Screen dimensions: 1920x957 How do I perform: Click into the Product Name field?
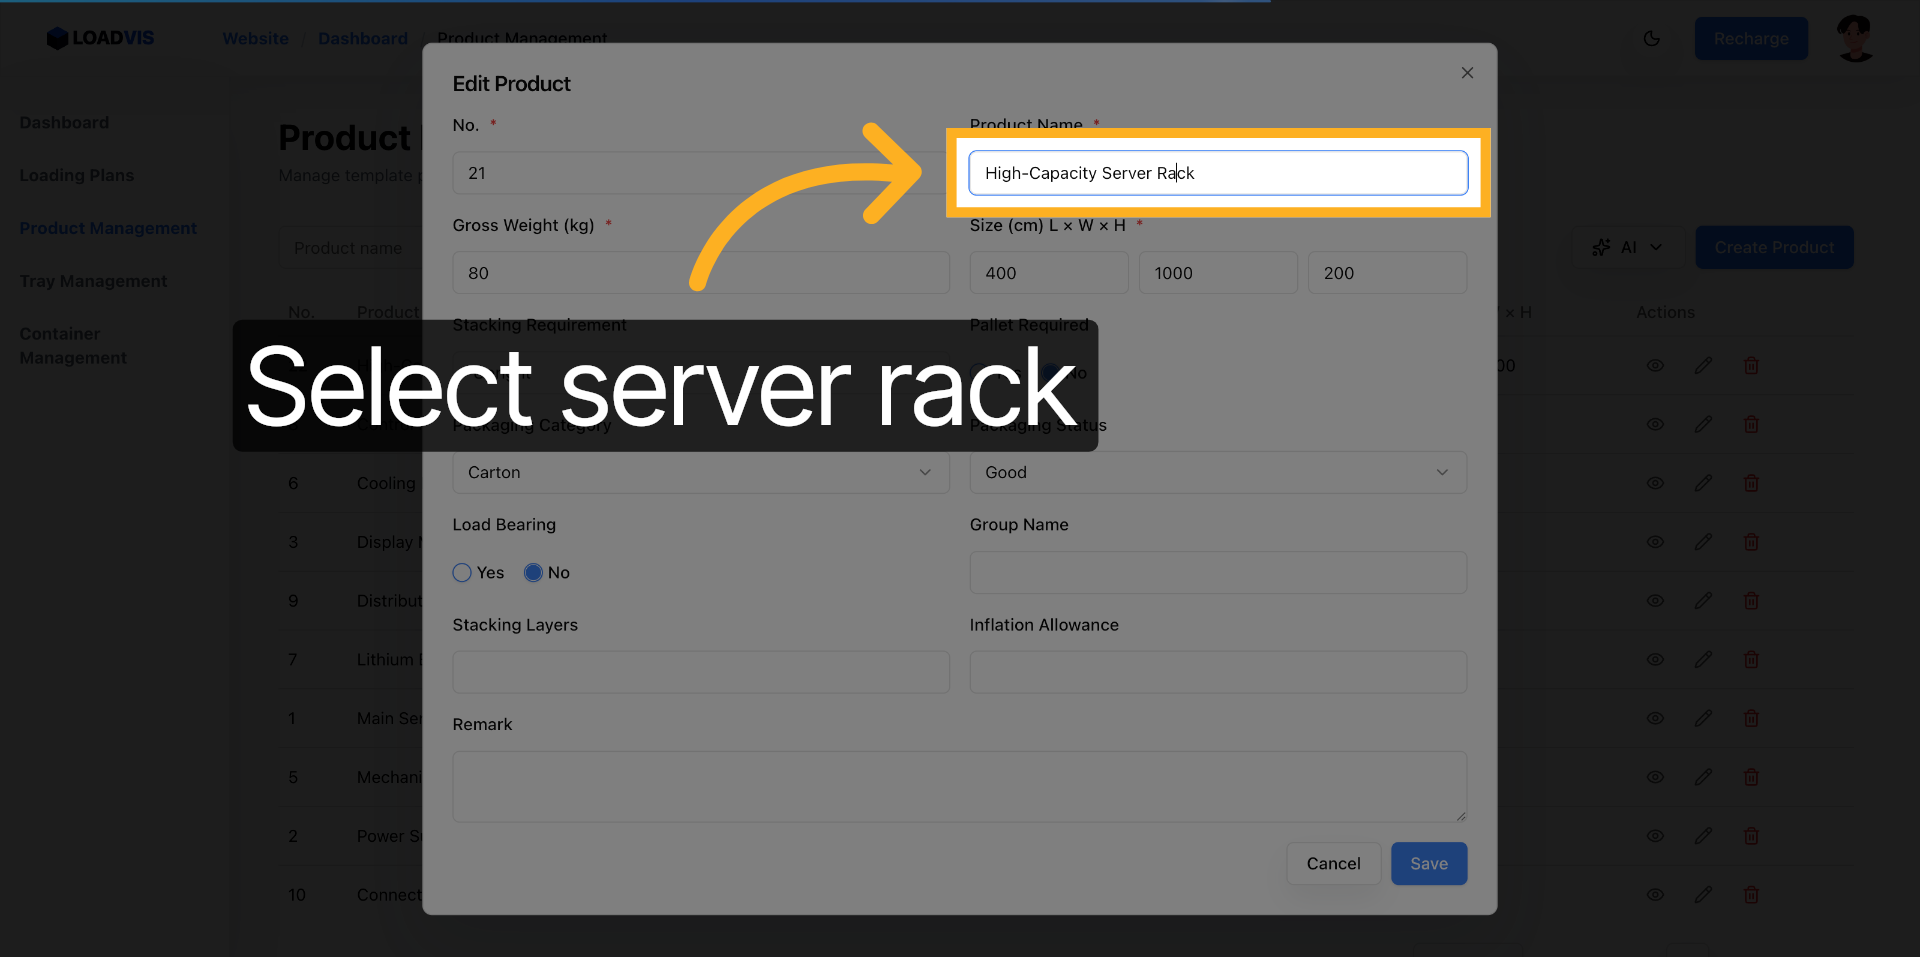click(x=1217, y=173)
